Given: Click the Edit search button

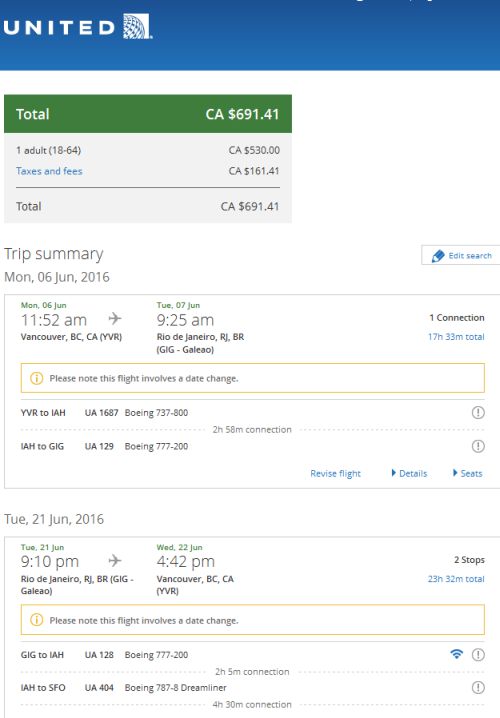Looking at the screenshot, I should click(x=460, y=255).
